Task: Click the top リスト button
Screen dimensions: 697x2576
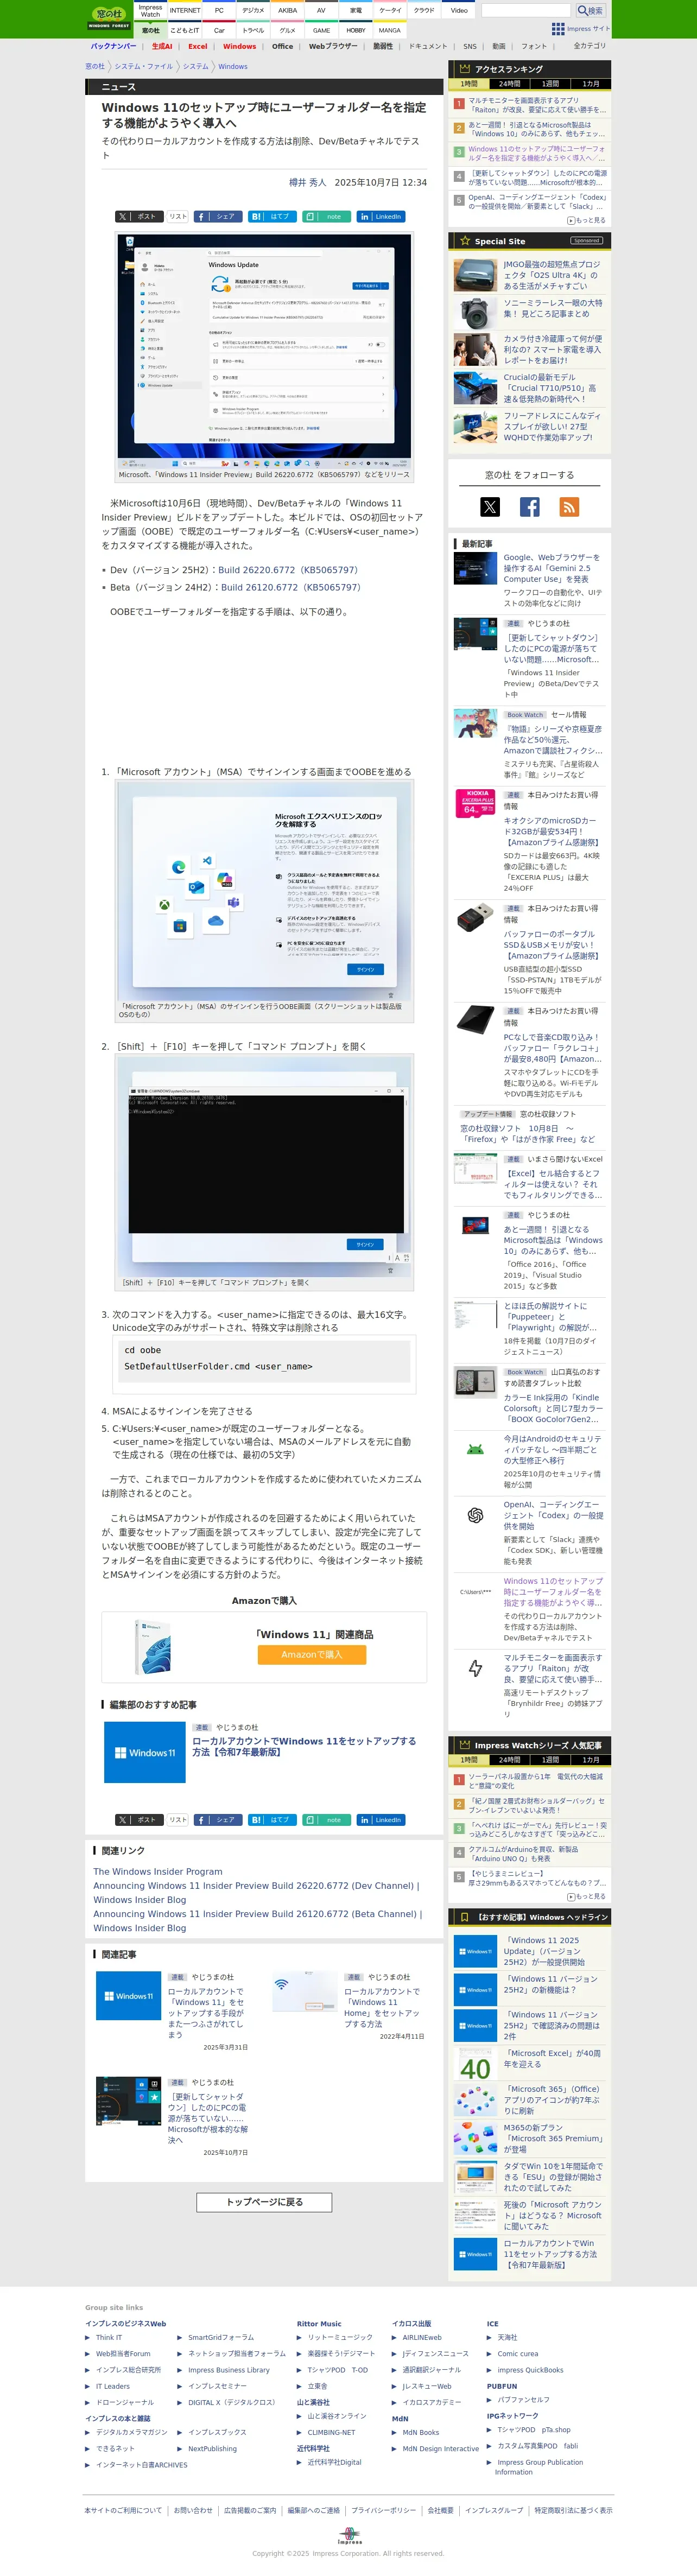Action: tap(177, 216)
